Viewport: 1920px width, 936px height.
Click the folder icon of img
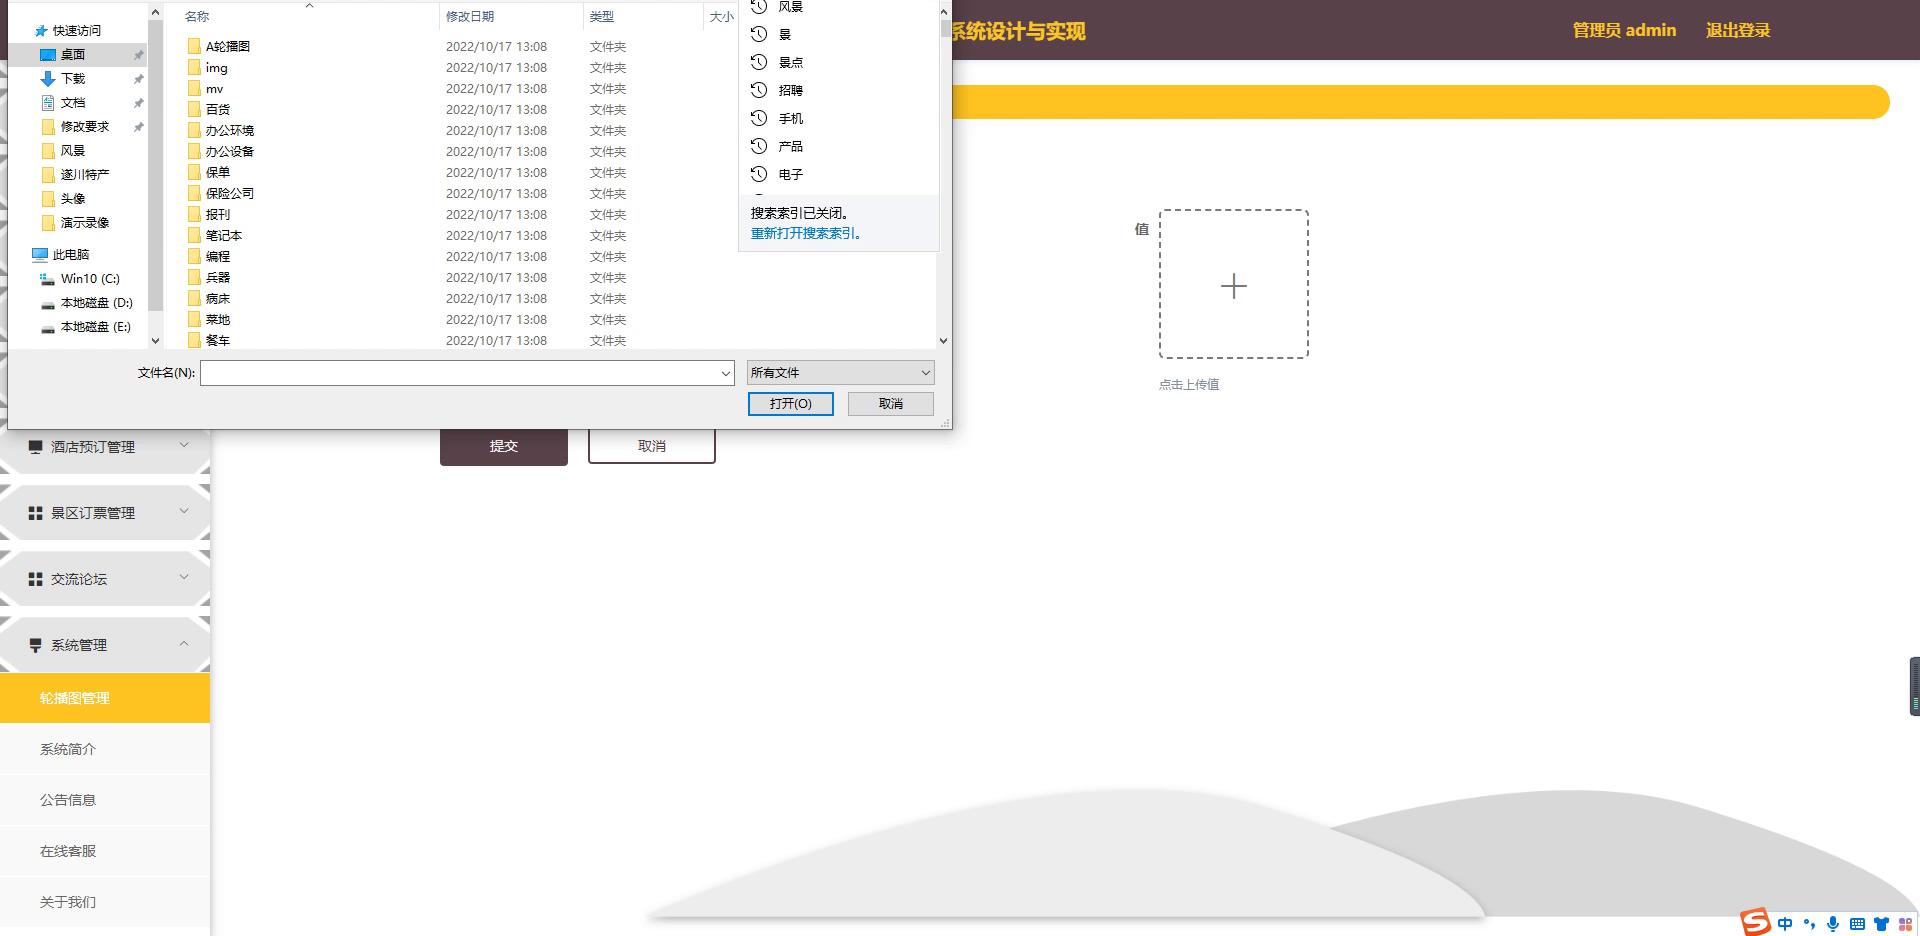[x=194, y=67]
